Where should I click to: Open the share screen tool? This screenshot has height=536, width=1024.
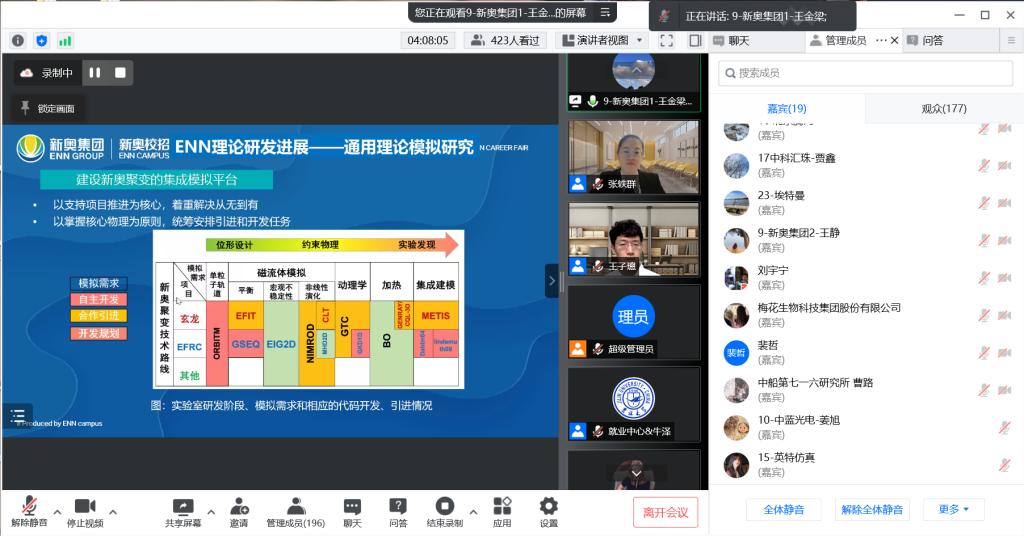(182, 510)
